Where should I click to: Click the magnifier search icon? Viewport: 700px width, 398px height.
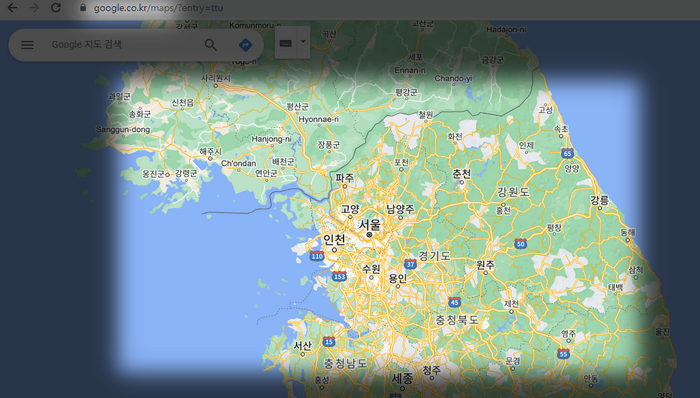coord(211,45)
